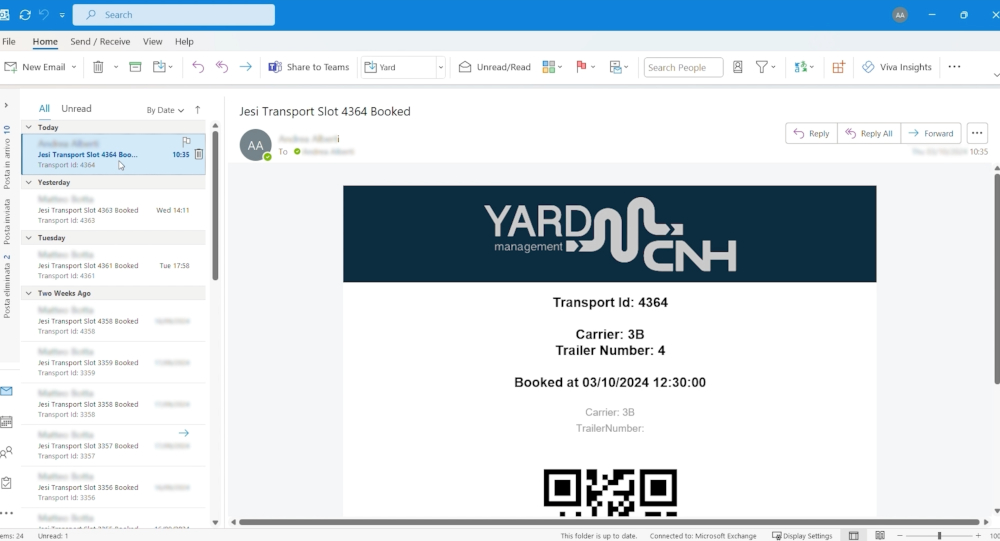The image size is (1000, 541).
Task: Click the Reply All button
Action: (x=868, y=133)
